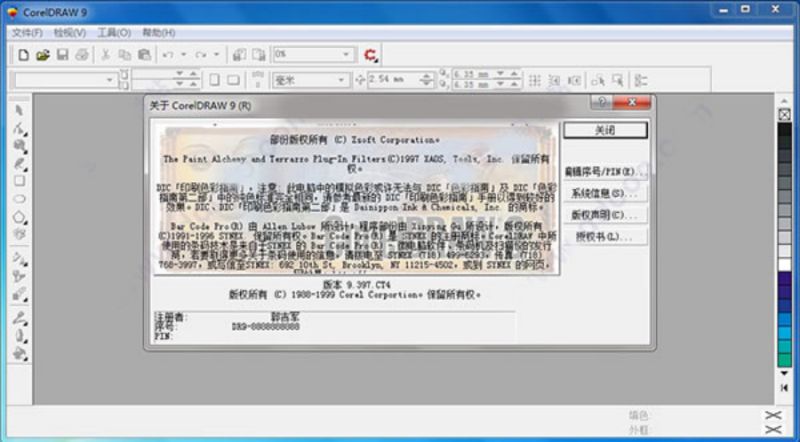Adjust the nudge offset 2.54 mm stepper
The width and height of the screenshot is (800, 442).
tap(427, 80)
